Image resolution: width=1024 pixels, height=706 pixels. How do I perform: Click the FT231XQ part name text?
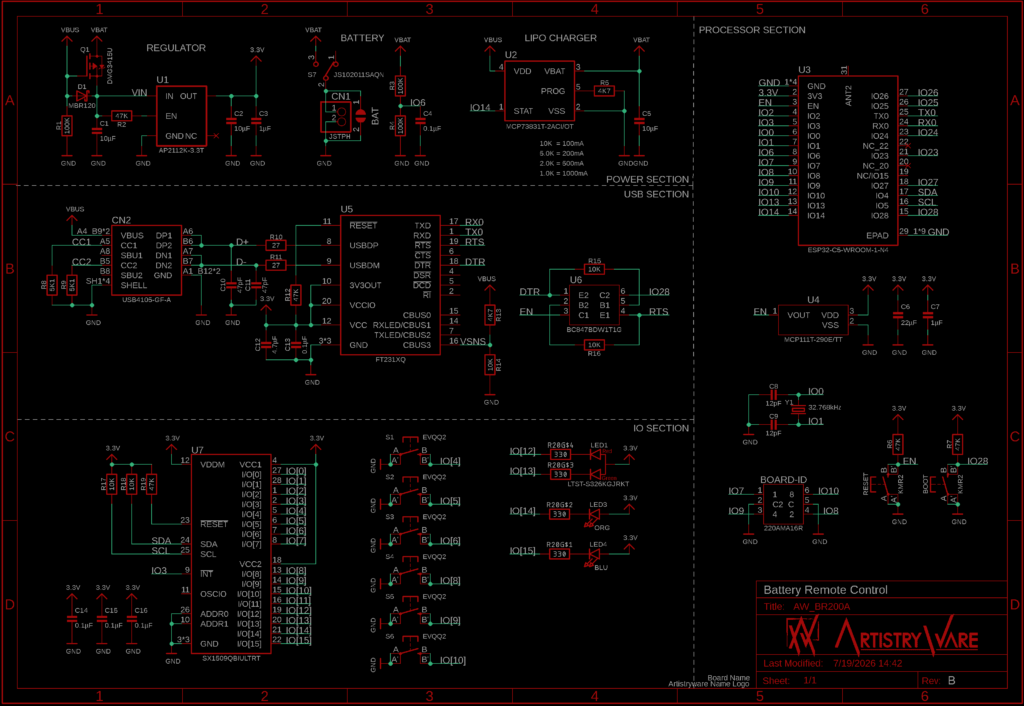pos(391,359)
